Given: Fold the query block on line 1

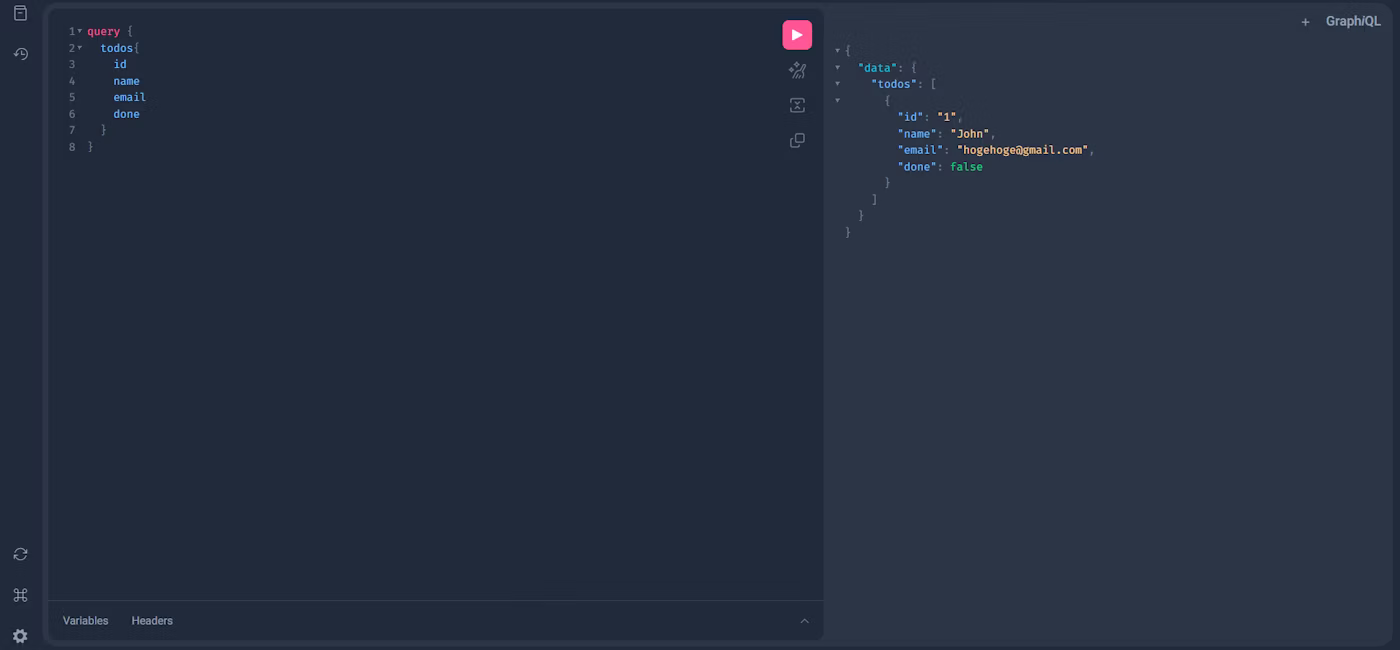Looking at the screenshot, I should click(80, 32).
